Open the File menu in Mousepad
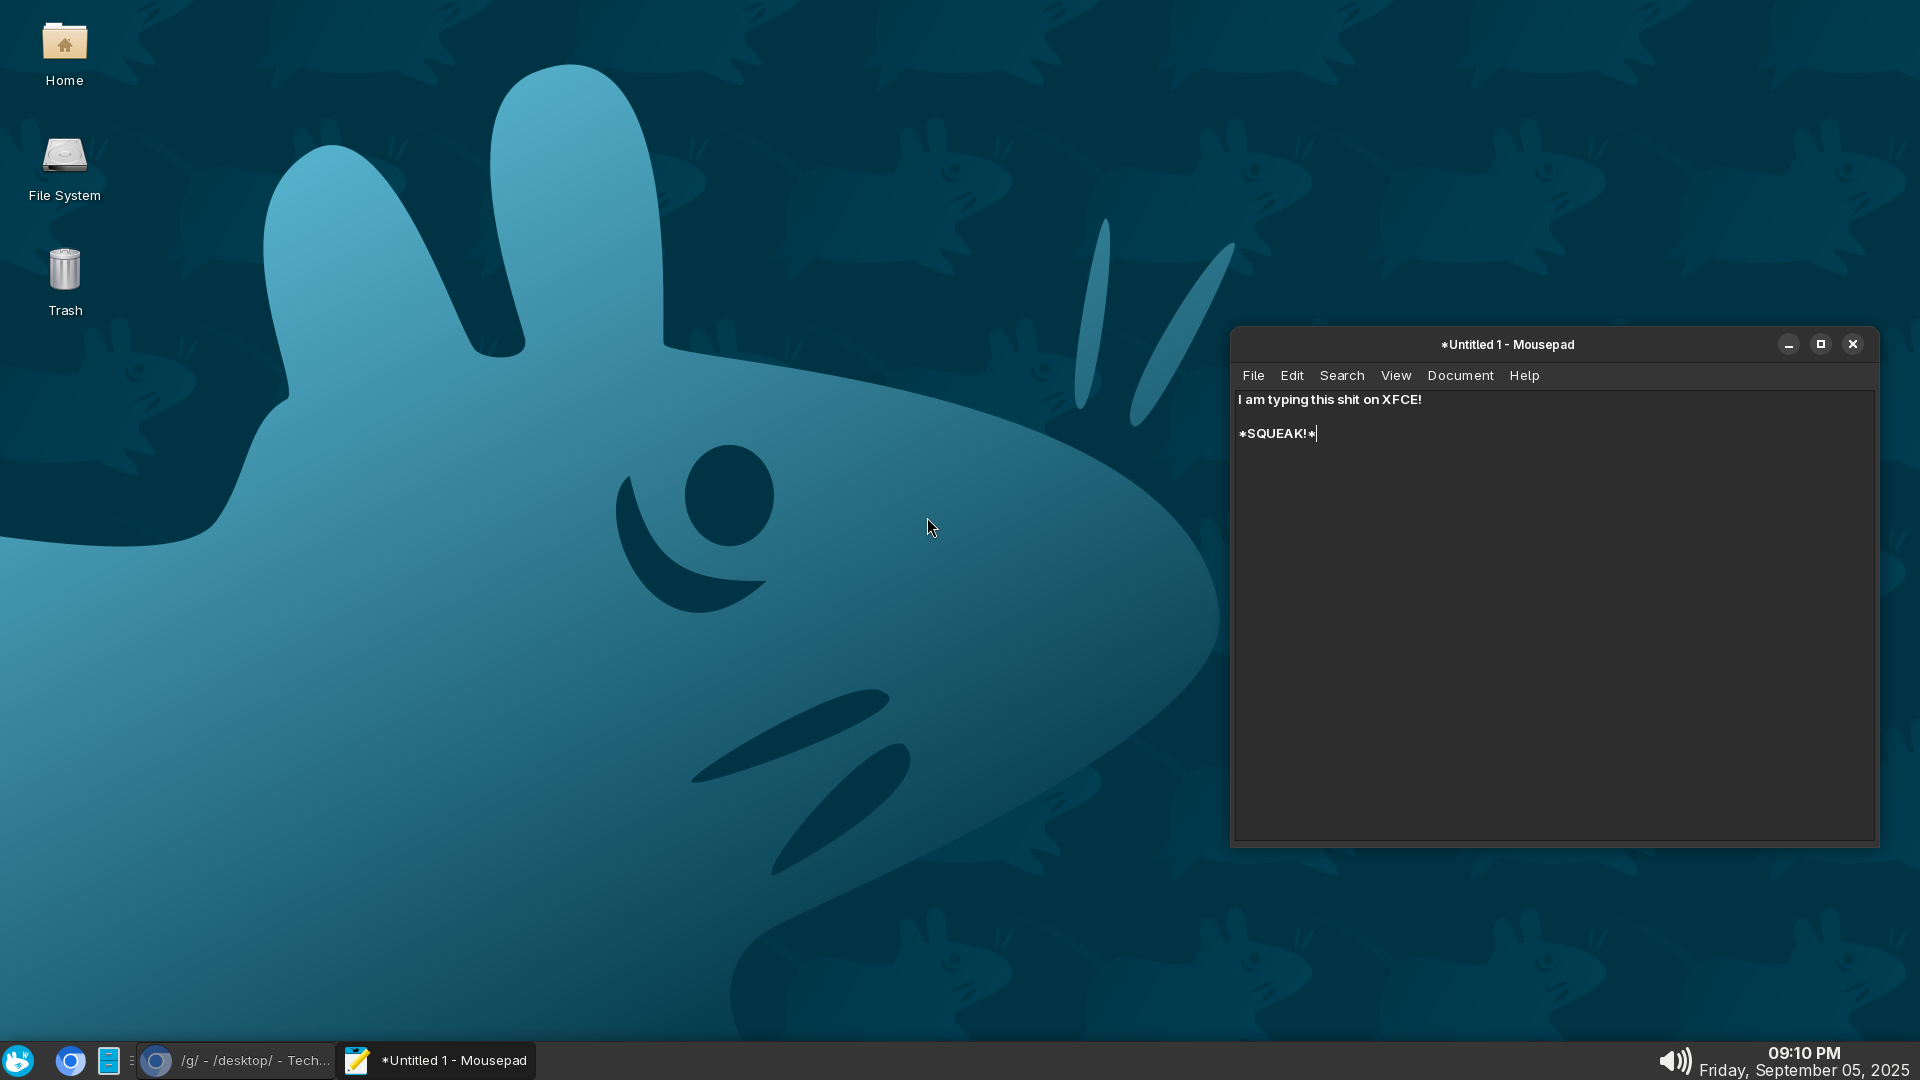 (x=1253, y=376)
